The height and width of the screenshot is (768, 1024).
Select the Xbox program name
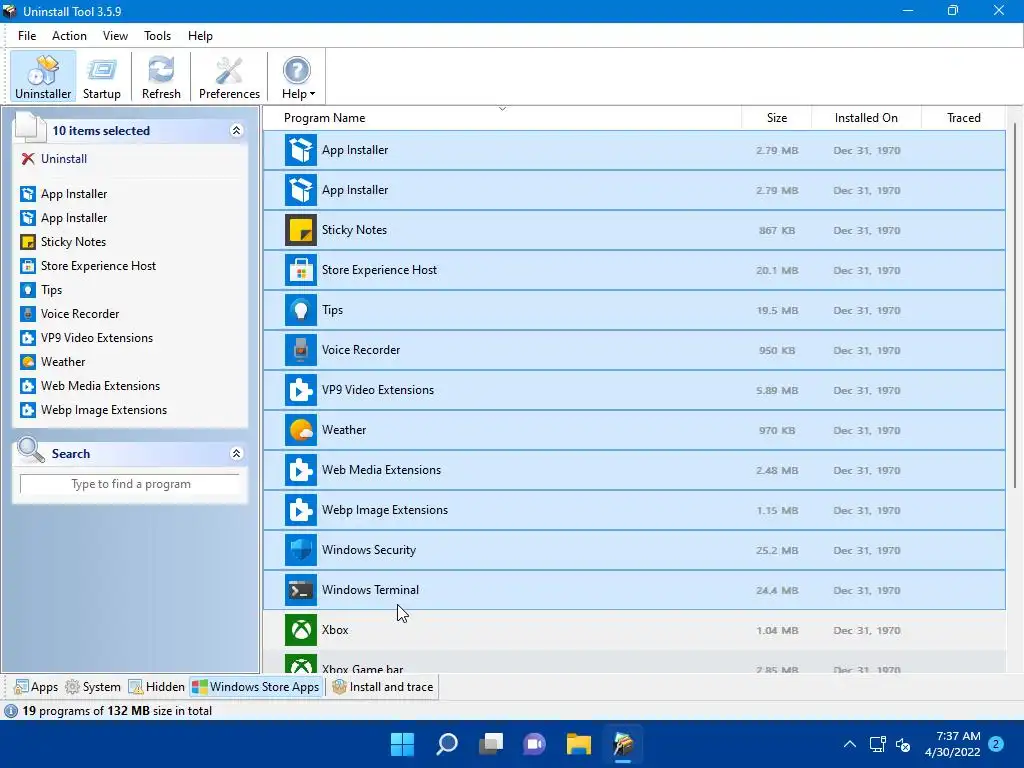(335, 630)
